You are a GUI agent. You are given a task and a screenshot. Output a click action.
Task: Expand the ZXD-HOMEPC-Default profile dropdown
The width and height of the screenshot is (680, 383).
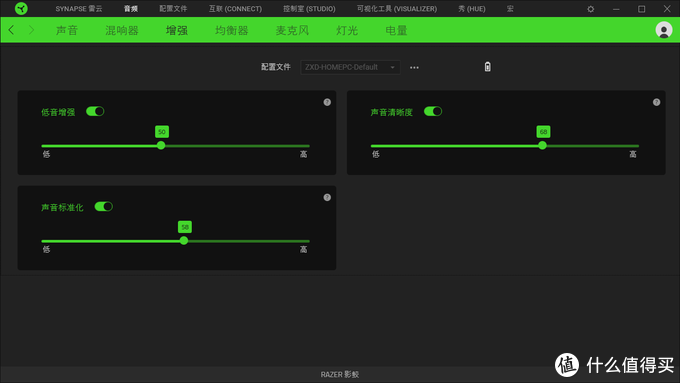[350, 67]
